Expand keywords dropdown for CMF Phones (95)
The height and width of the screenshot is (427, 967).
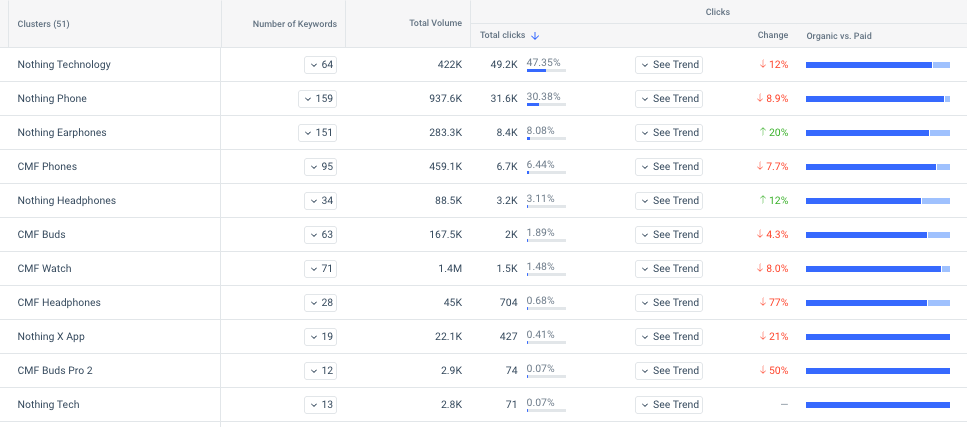(x=321, y=167)
